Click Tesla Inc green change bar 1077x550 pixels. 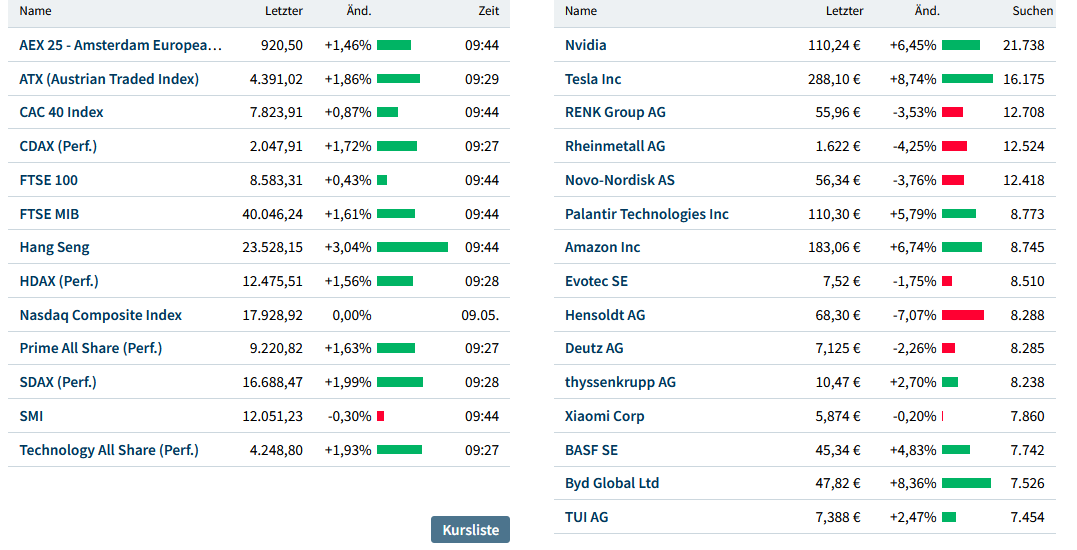[x=967, y=79]
